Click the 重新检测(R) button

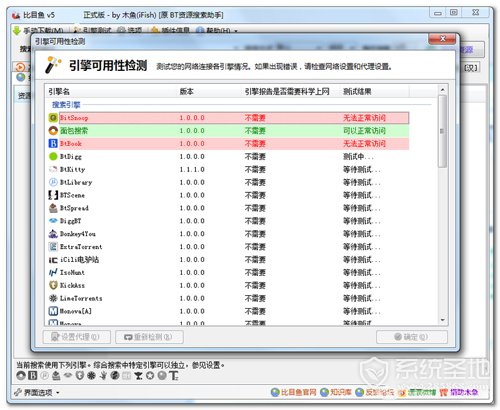pos(149,337)
